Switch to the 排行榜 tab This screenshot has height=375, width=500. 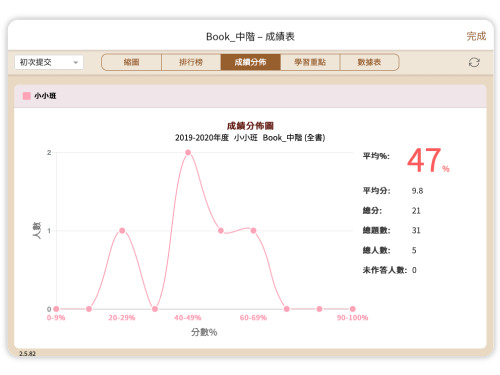click(191, 62)
